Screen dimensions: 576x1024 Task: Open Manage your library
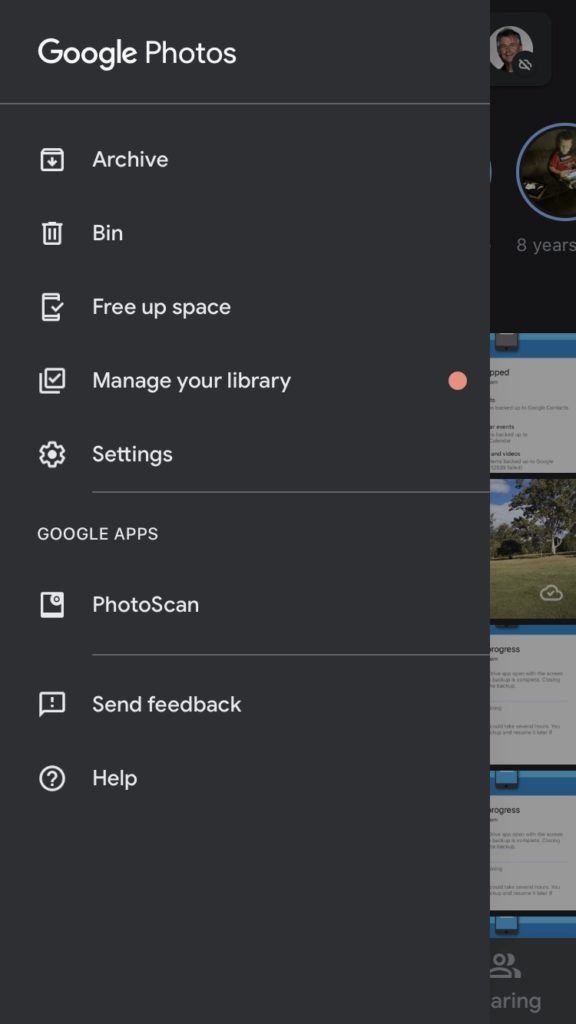(245, 381)
